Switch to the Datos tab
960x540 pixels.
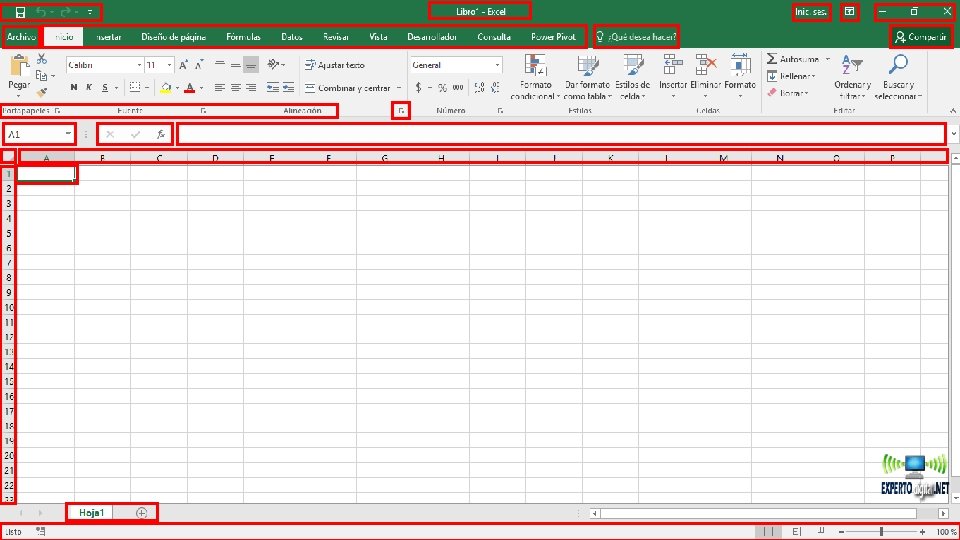(x=291, y=37)
